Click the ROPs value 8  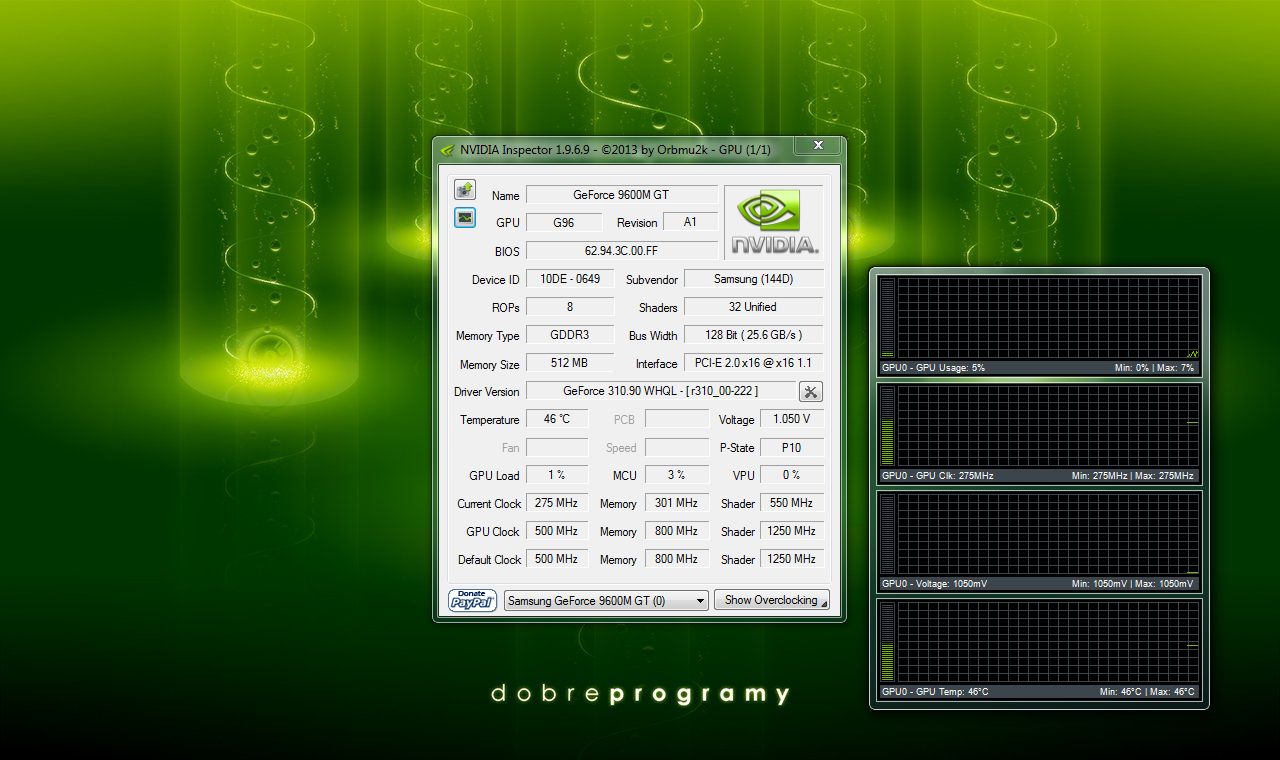pos(570,307)
